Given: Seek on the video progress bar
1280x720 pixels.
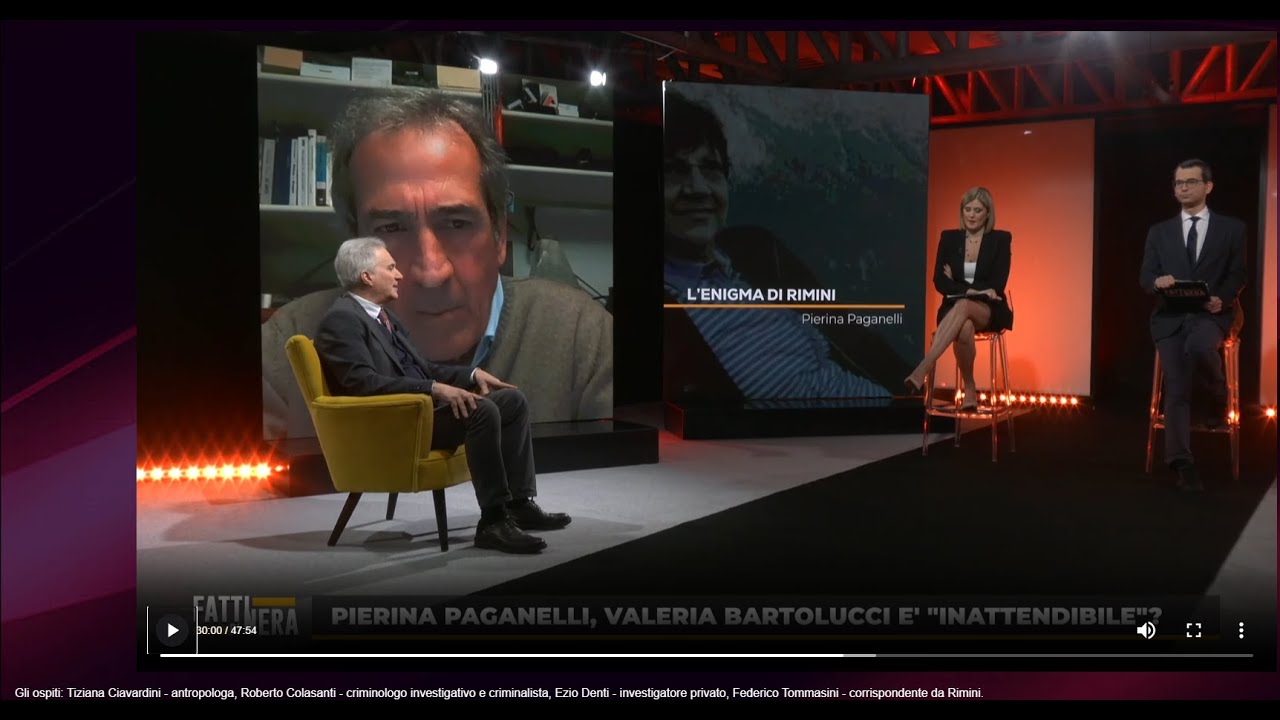Looking at the screenshot, I should point(706,655).
